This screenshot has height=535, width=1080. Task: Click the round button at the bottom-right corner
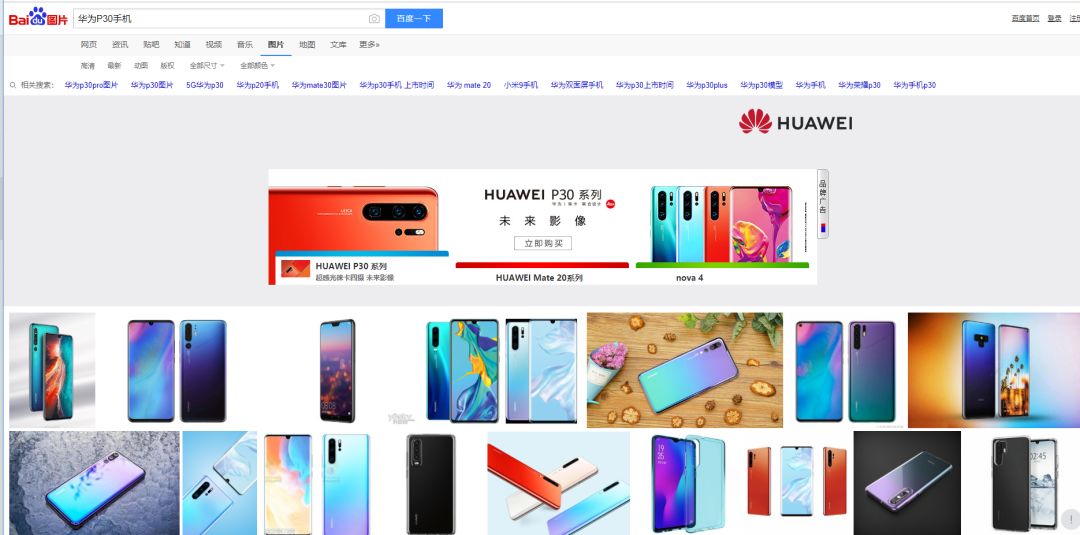[1071, 518]
